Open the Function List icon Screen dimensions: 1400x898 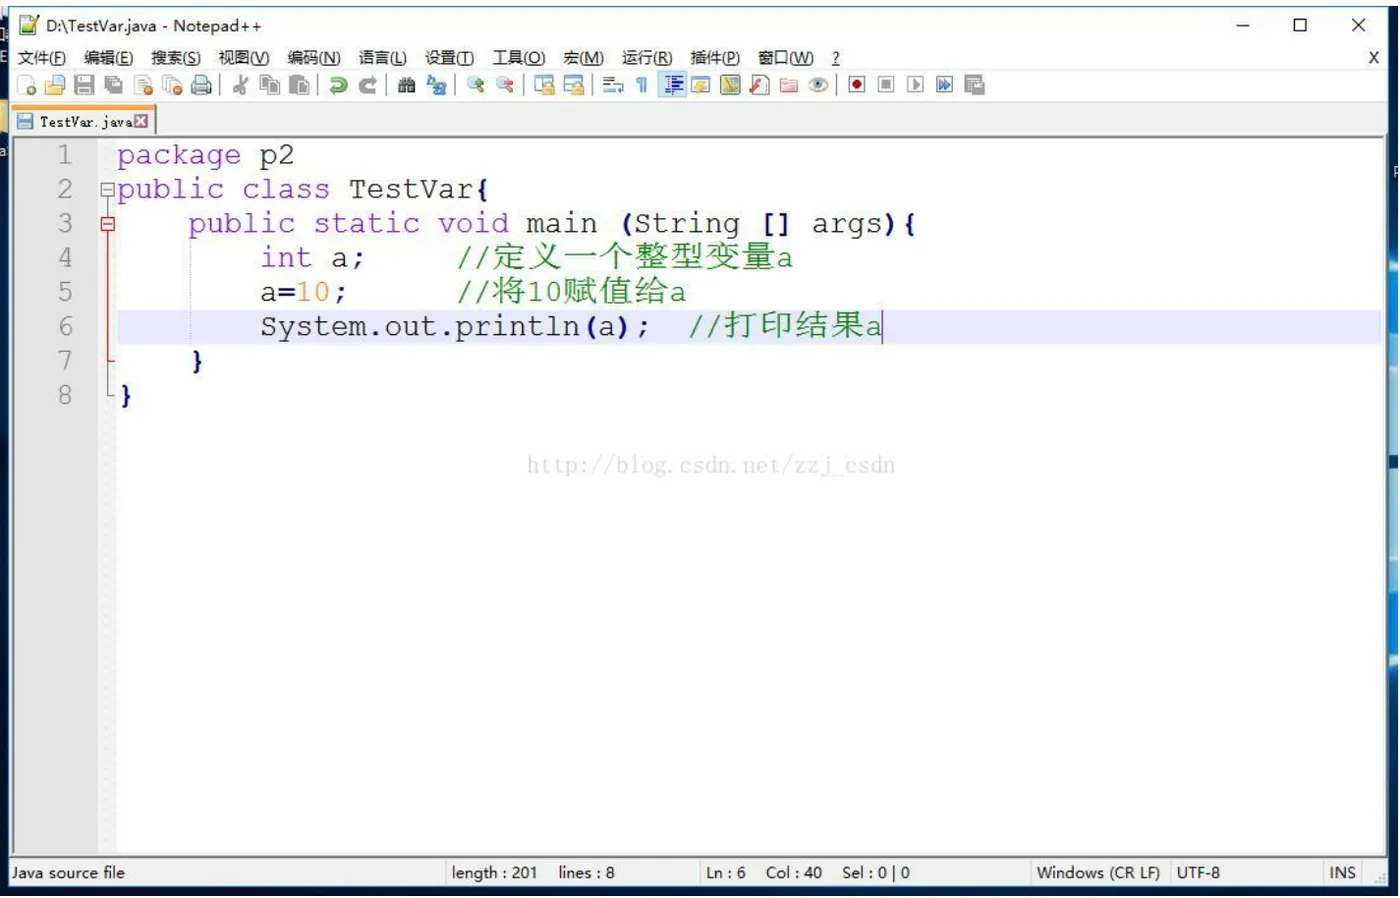[x=760, y=85]
